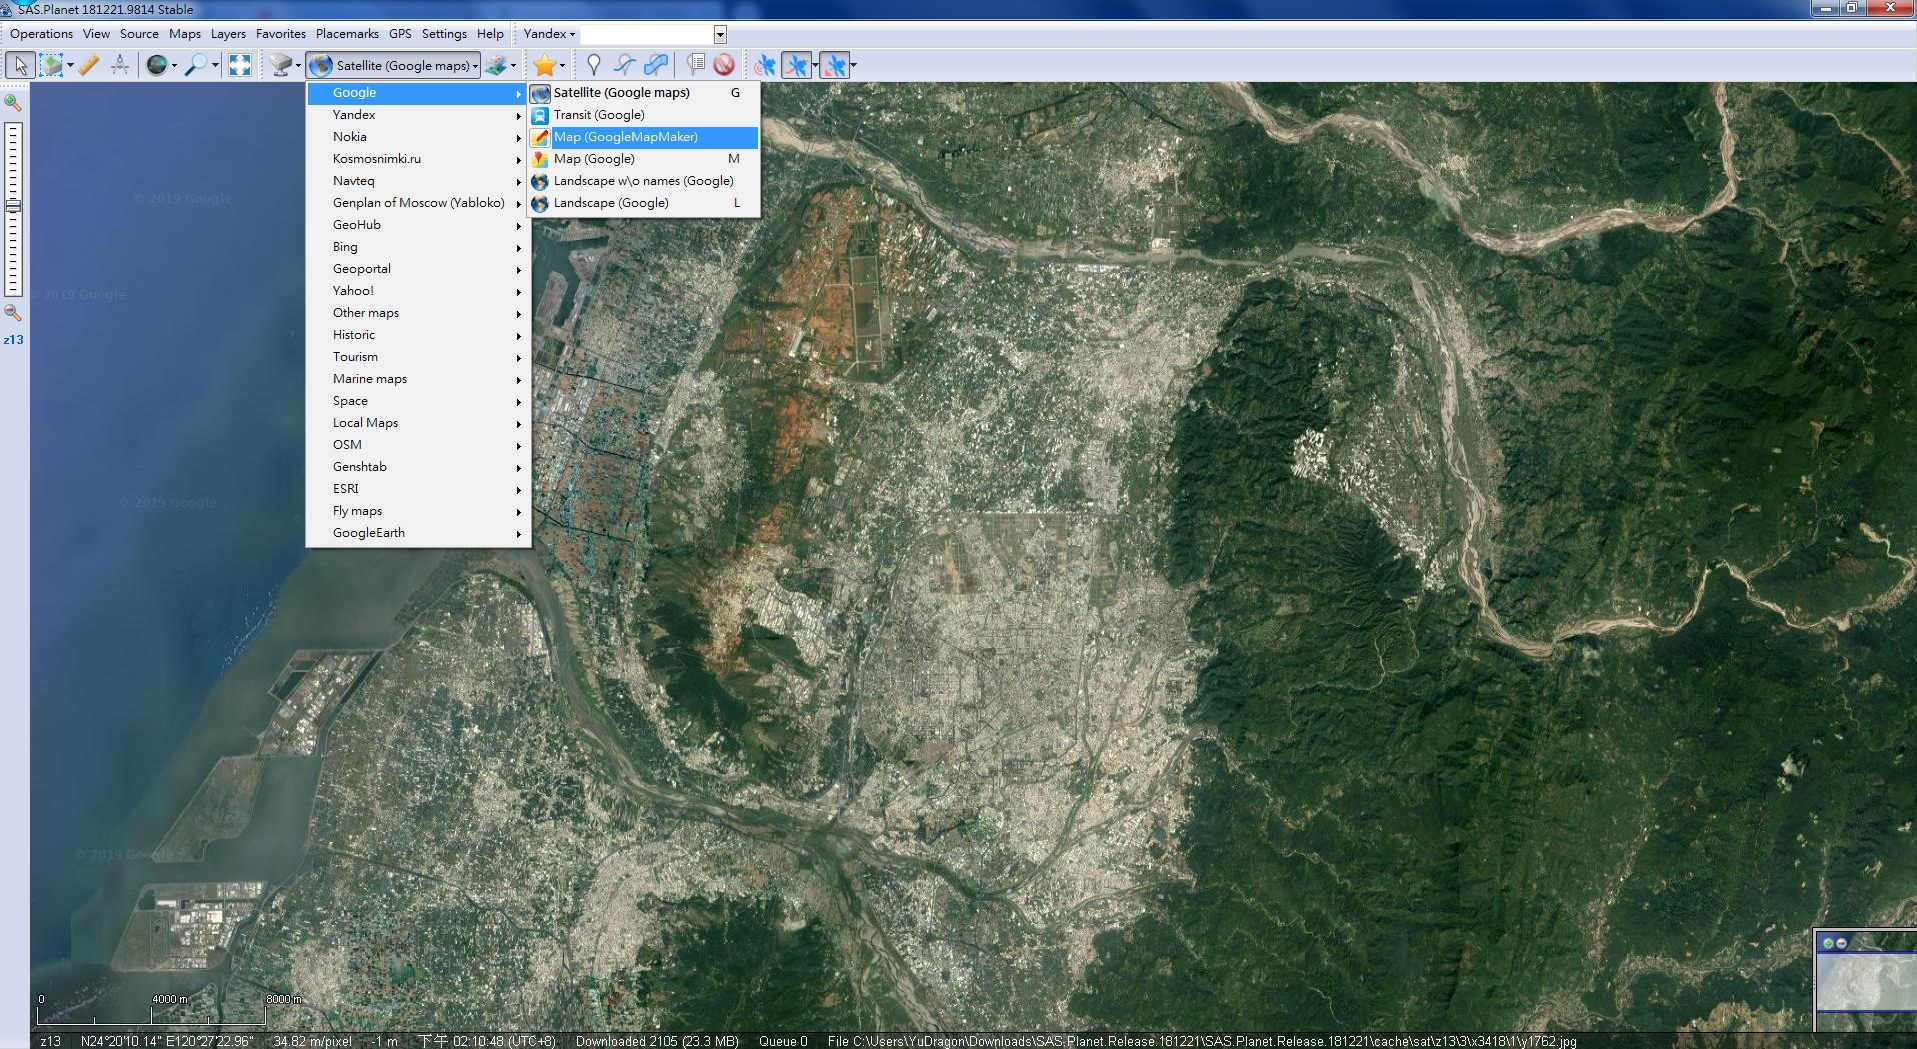The height and width of the screenshot is (1049, 1917).
Task: Click zoom out magnifier on left panel
Action: 13,312
